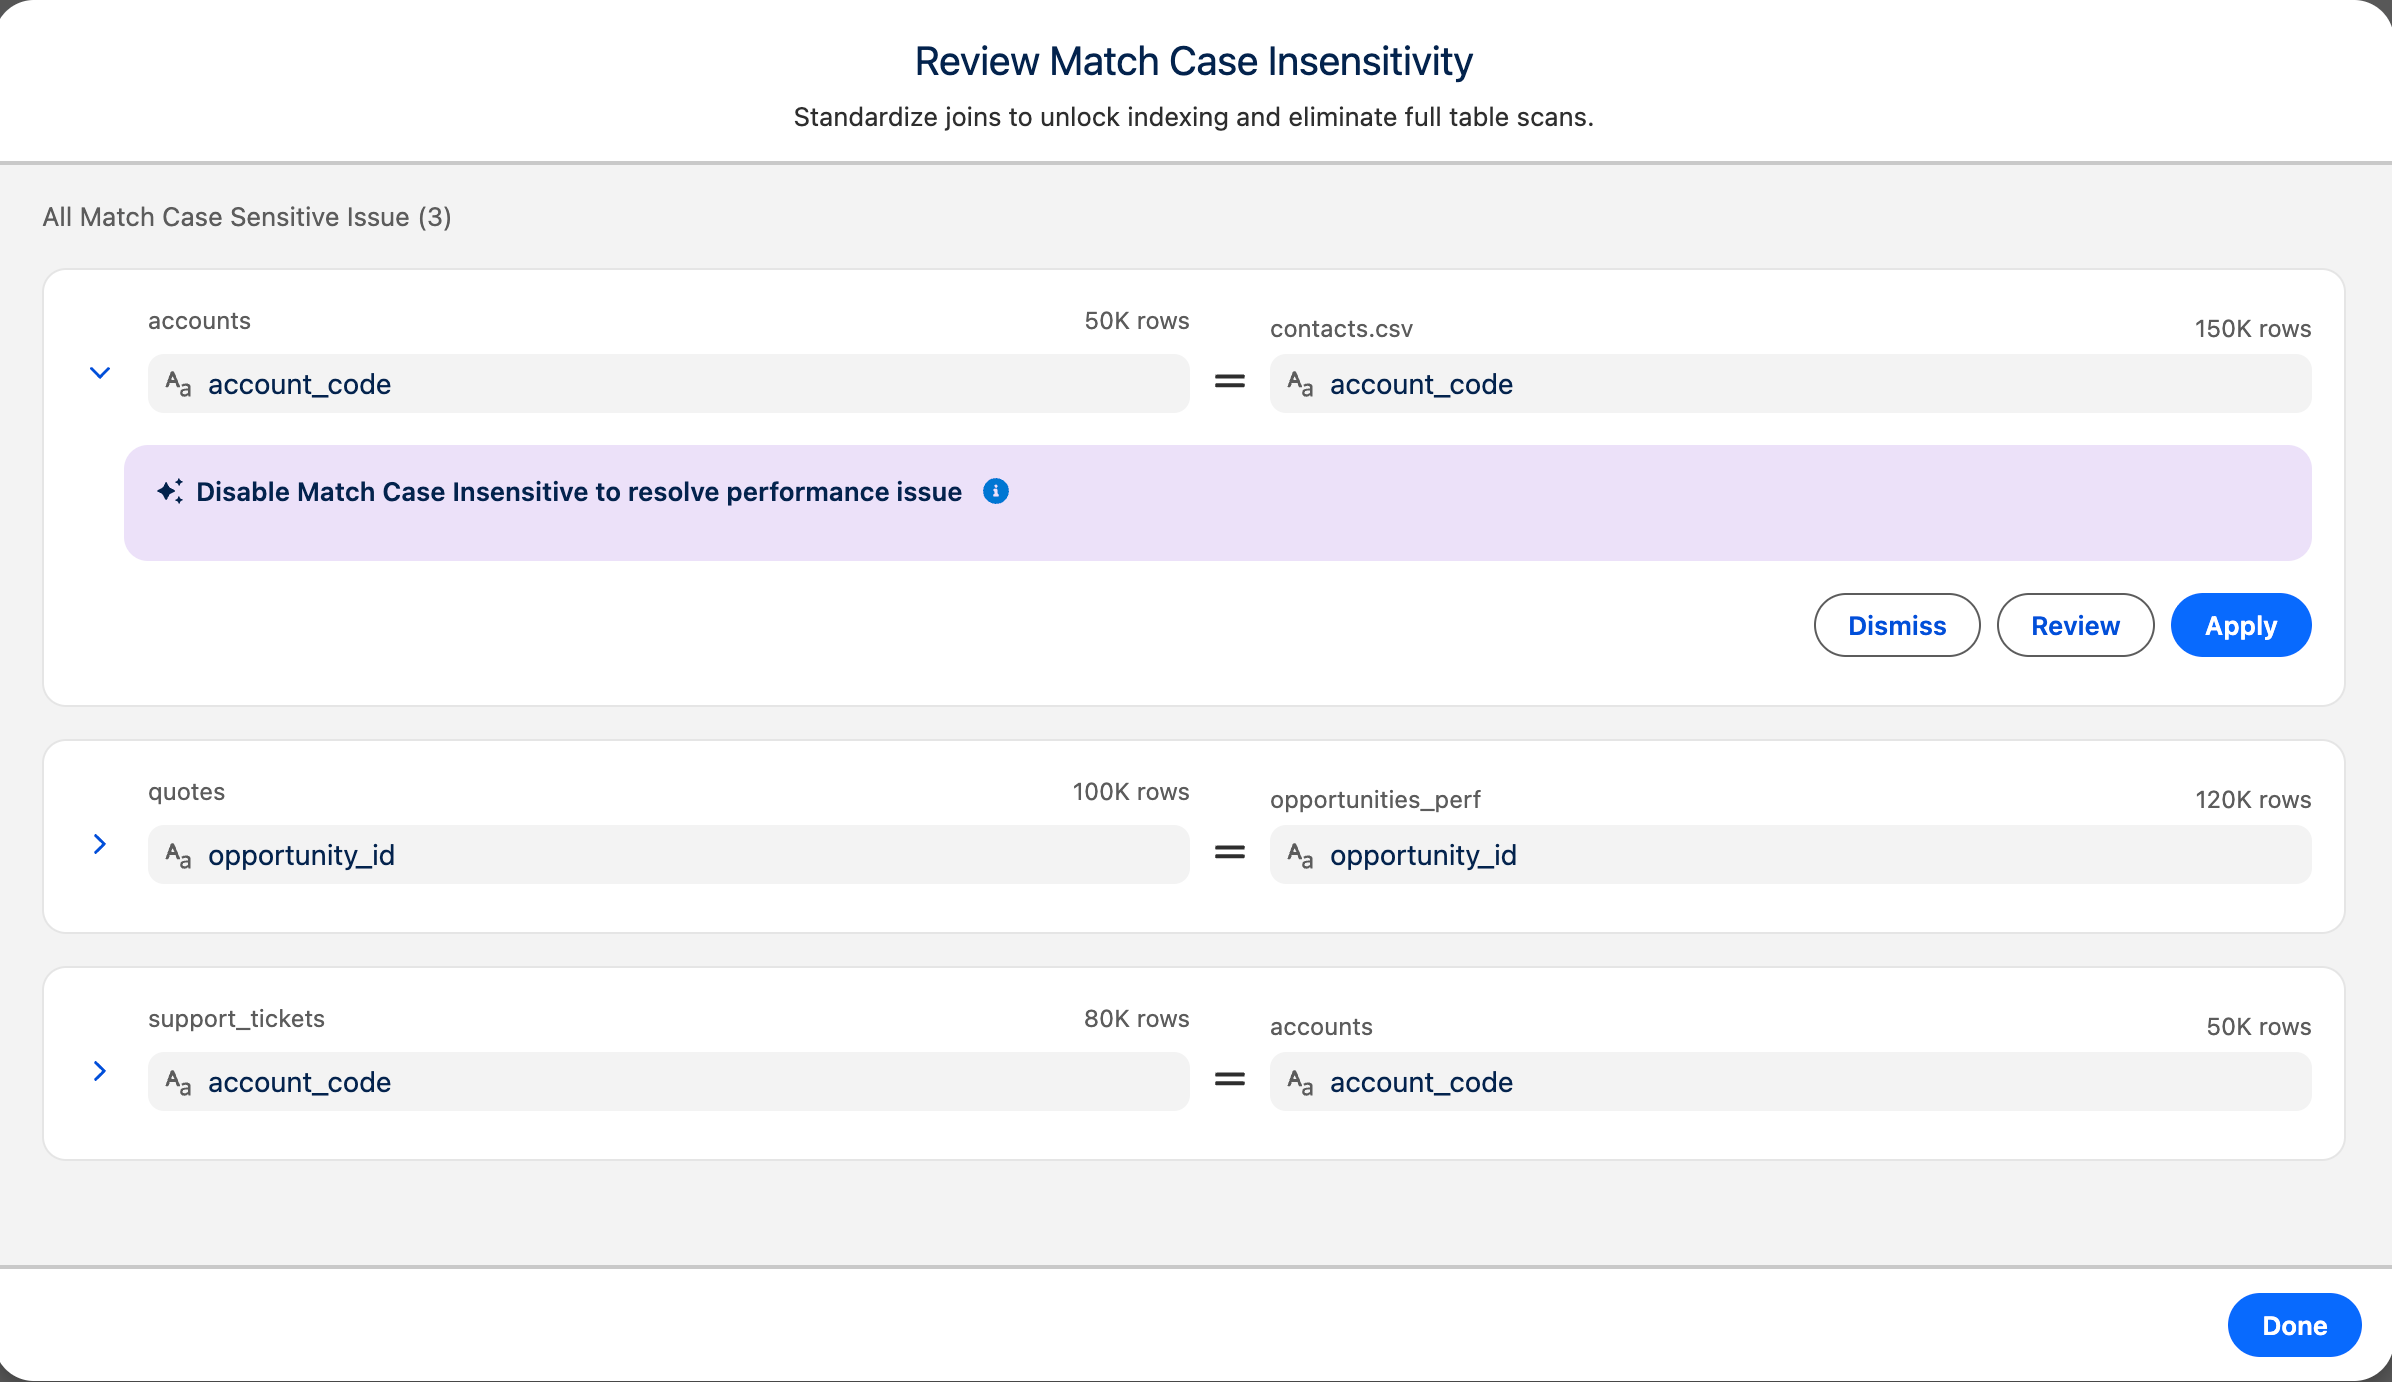Expand the quotes to opportunities_perf issue
2392x1382 pixels.
tap(100, 844)
